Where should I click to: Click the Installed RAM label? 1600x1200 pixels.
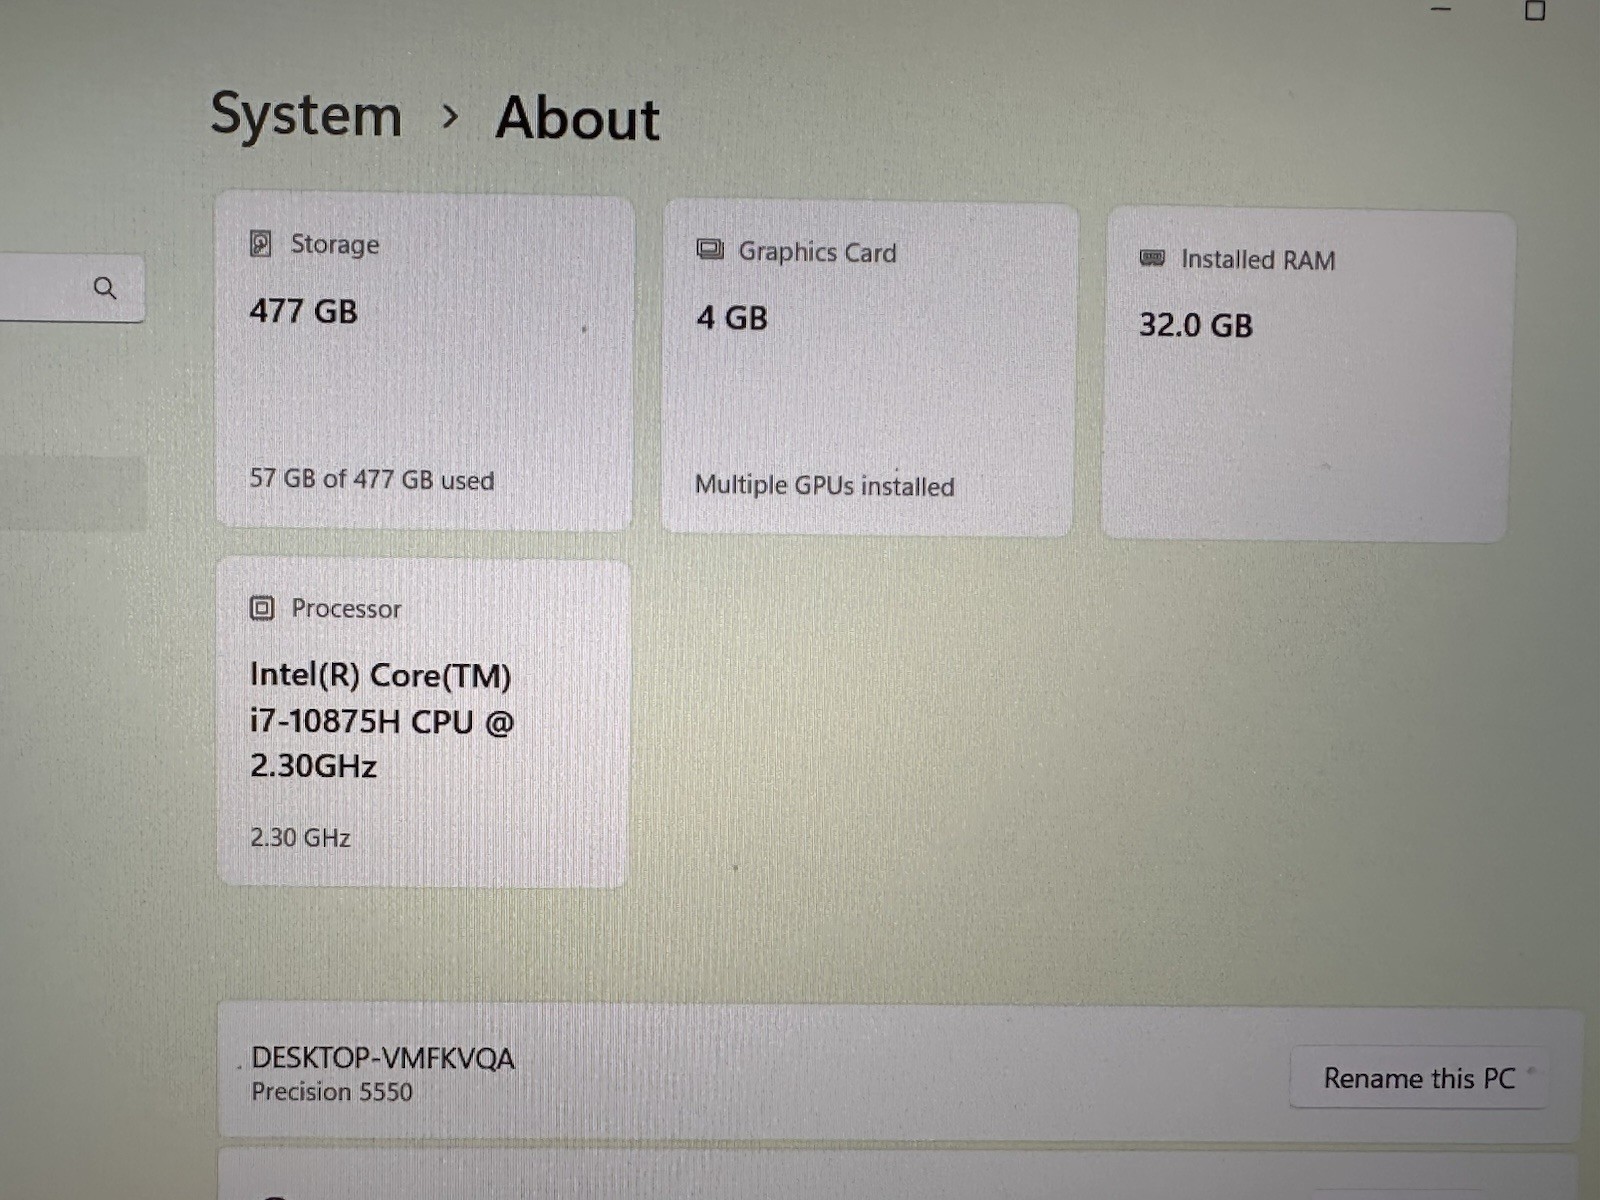[x=1258, y=260]
